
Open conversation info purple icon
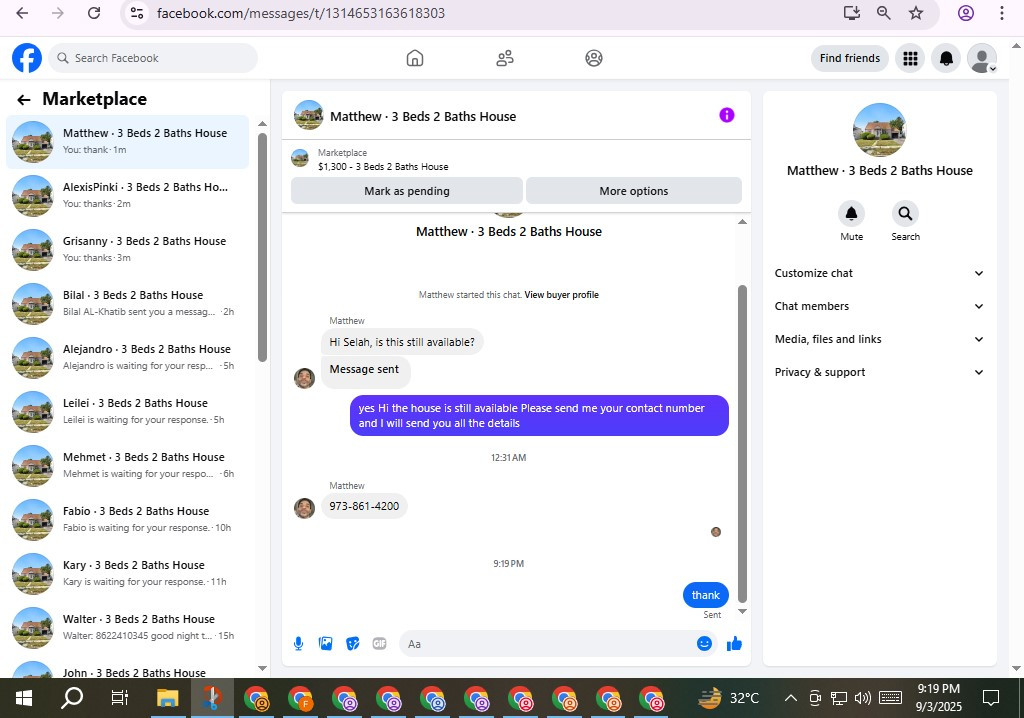(x=727, y=116)
